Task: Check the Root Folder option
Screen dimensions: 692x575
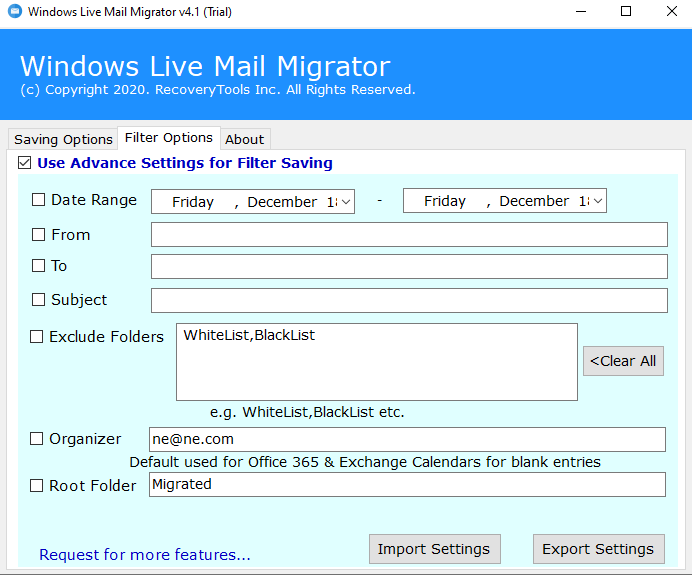Action: (36, 485)
